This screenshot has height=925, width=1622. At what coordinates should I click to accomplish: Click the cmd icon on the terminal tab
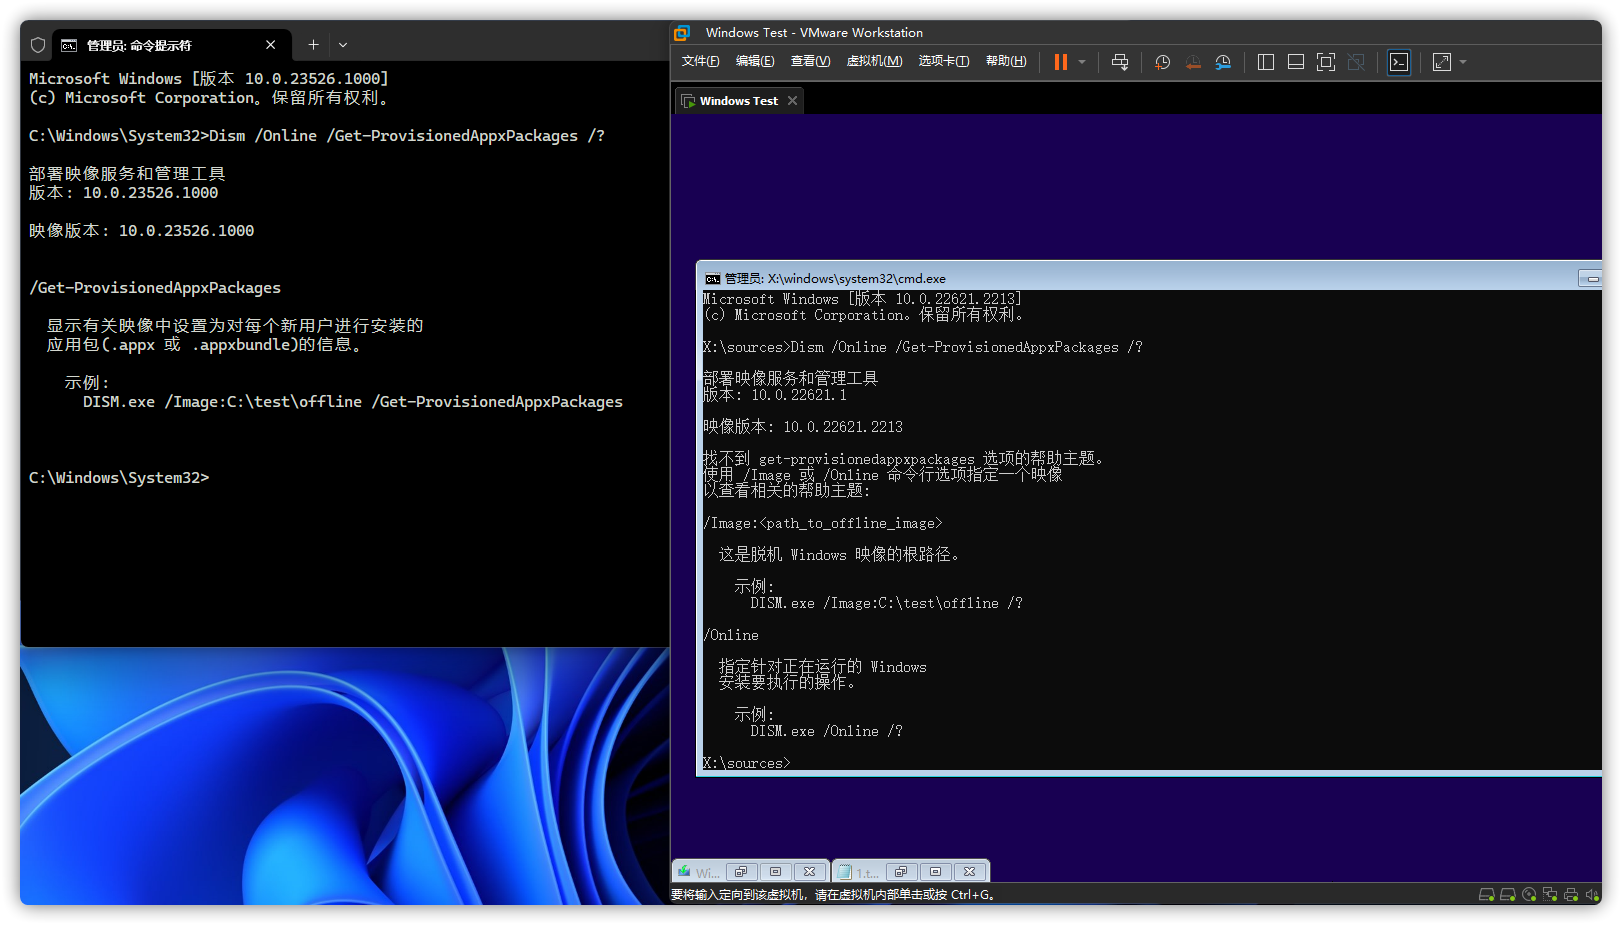[69, 45]
